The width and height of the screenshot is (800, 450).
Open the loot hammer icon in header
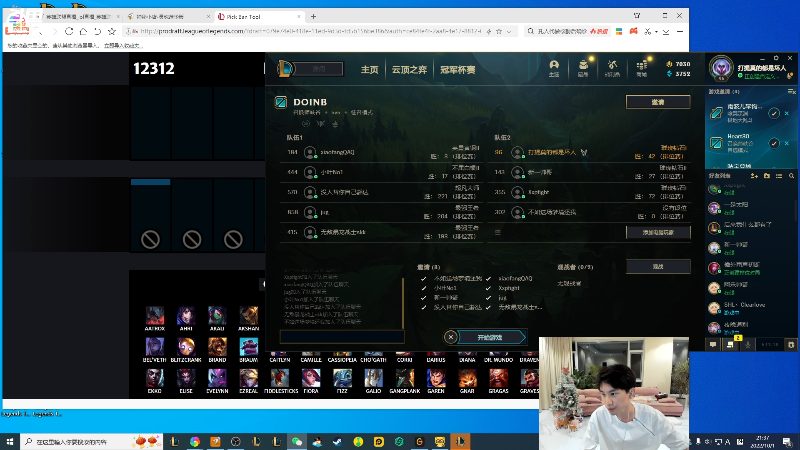pos(612,67)
